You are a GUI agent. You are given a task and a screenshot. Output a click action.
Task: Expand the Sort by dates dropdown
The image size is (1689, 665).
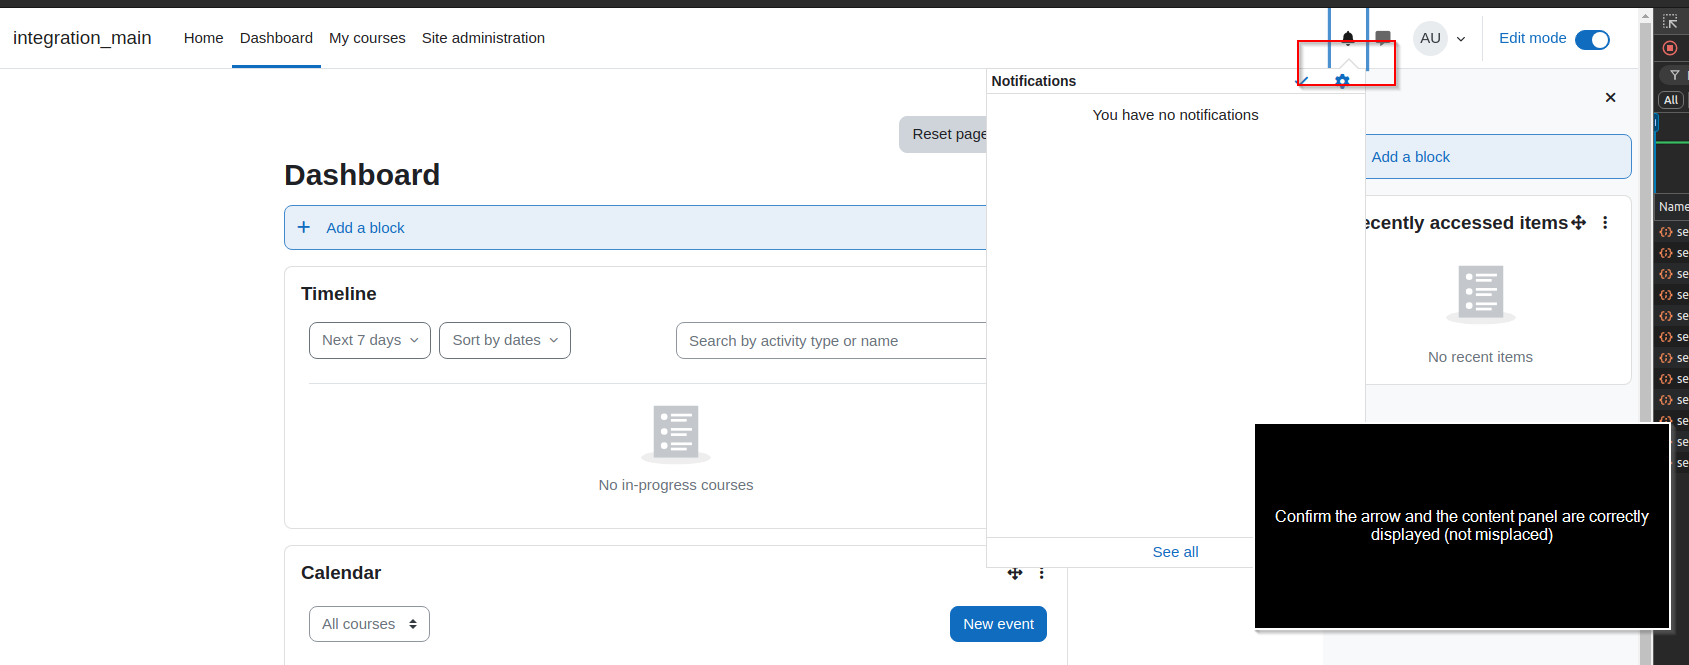click(505, 340)
